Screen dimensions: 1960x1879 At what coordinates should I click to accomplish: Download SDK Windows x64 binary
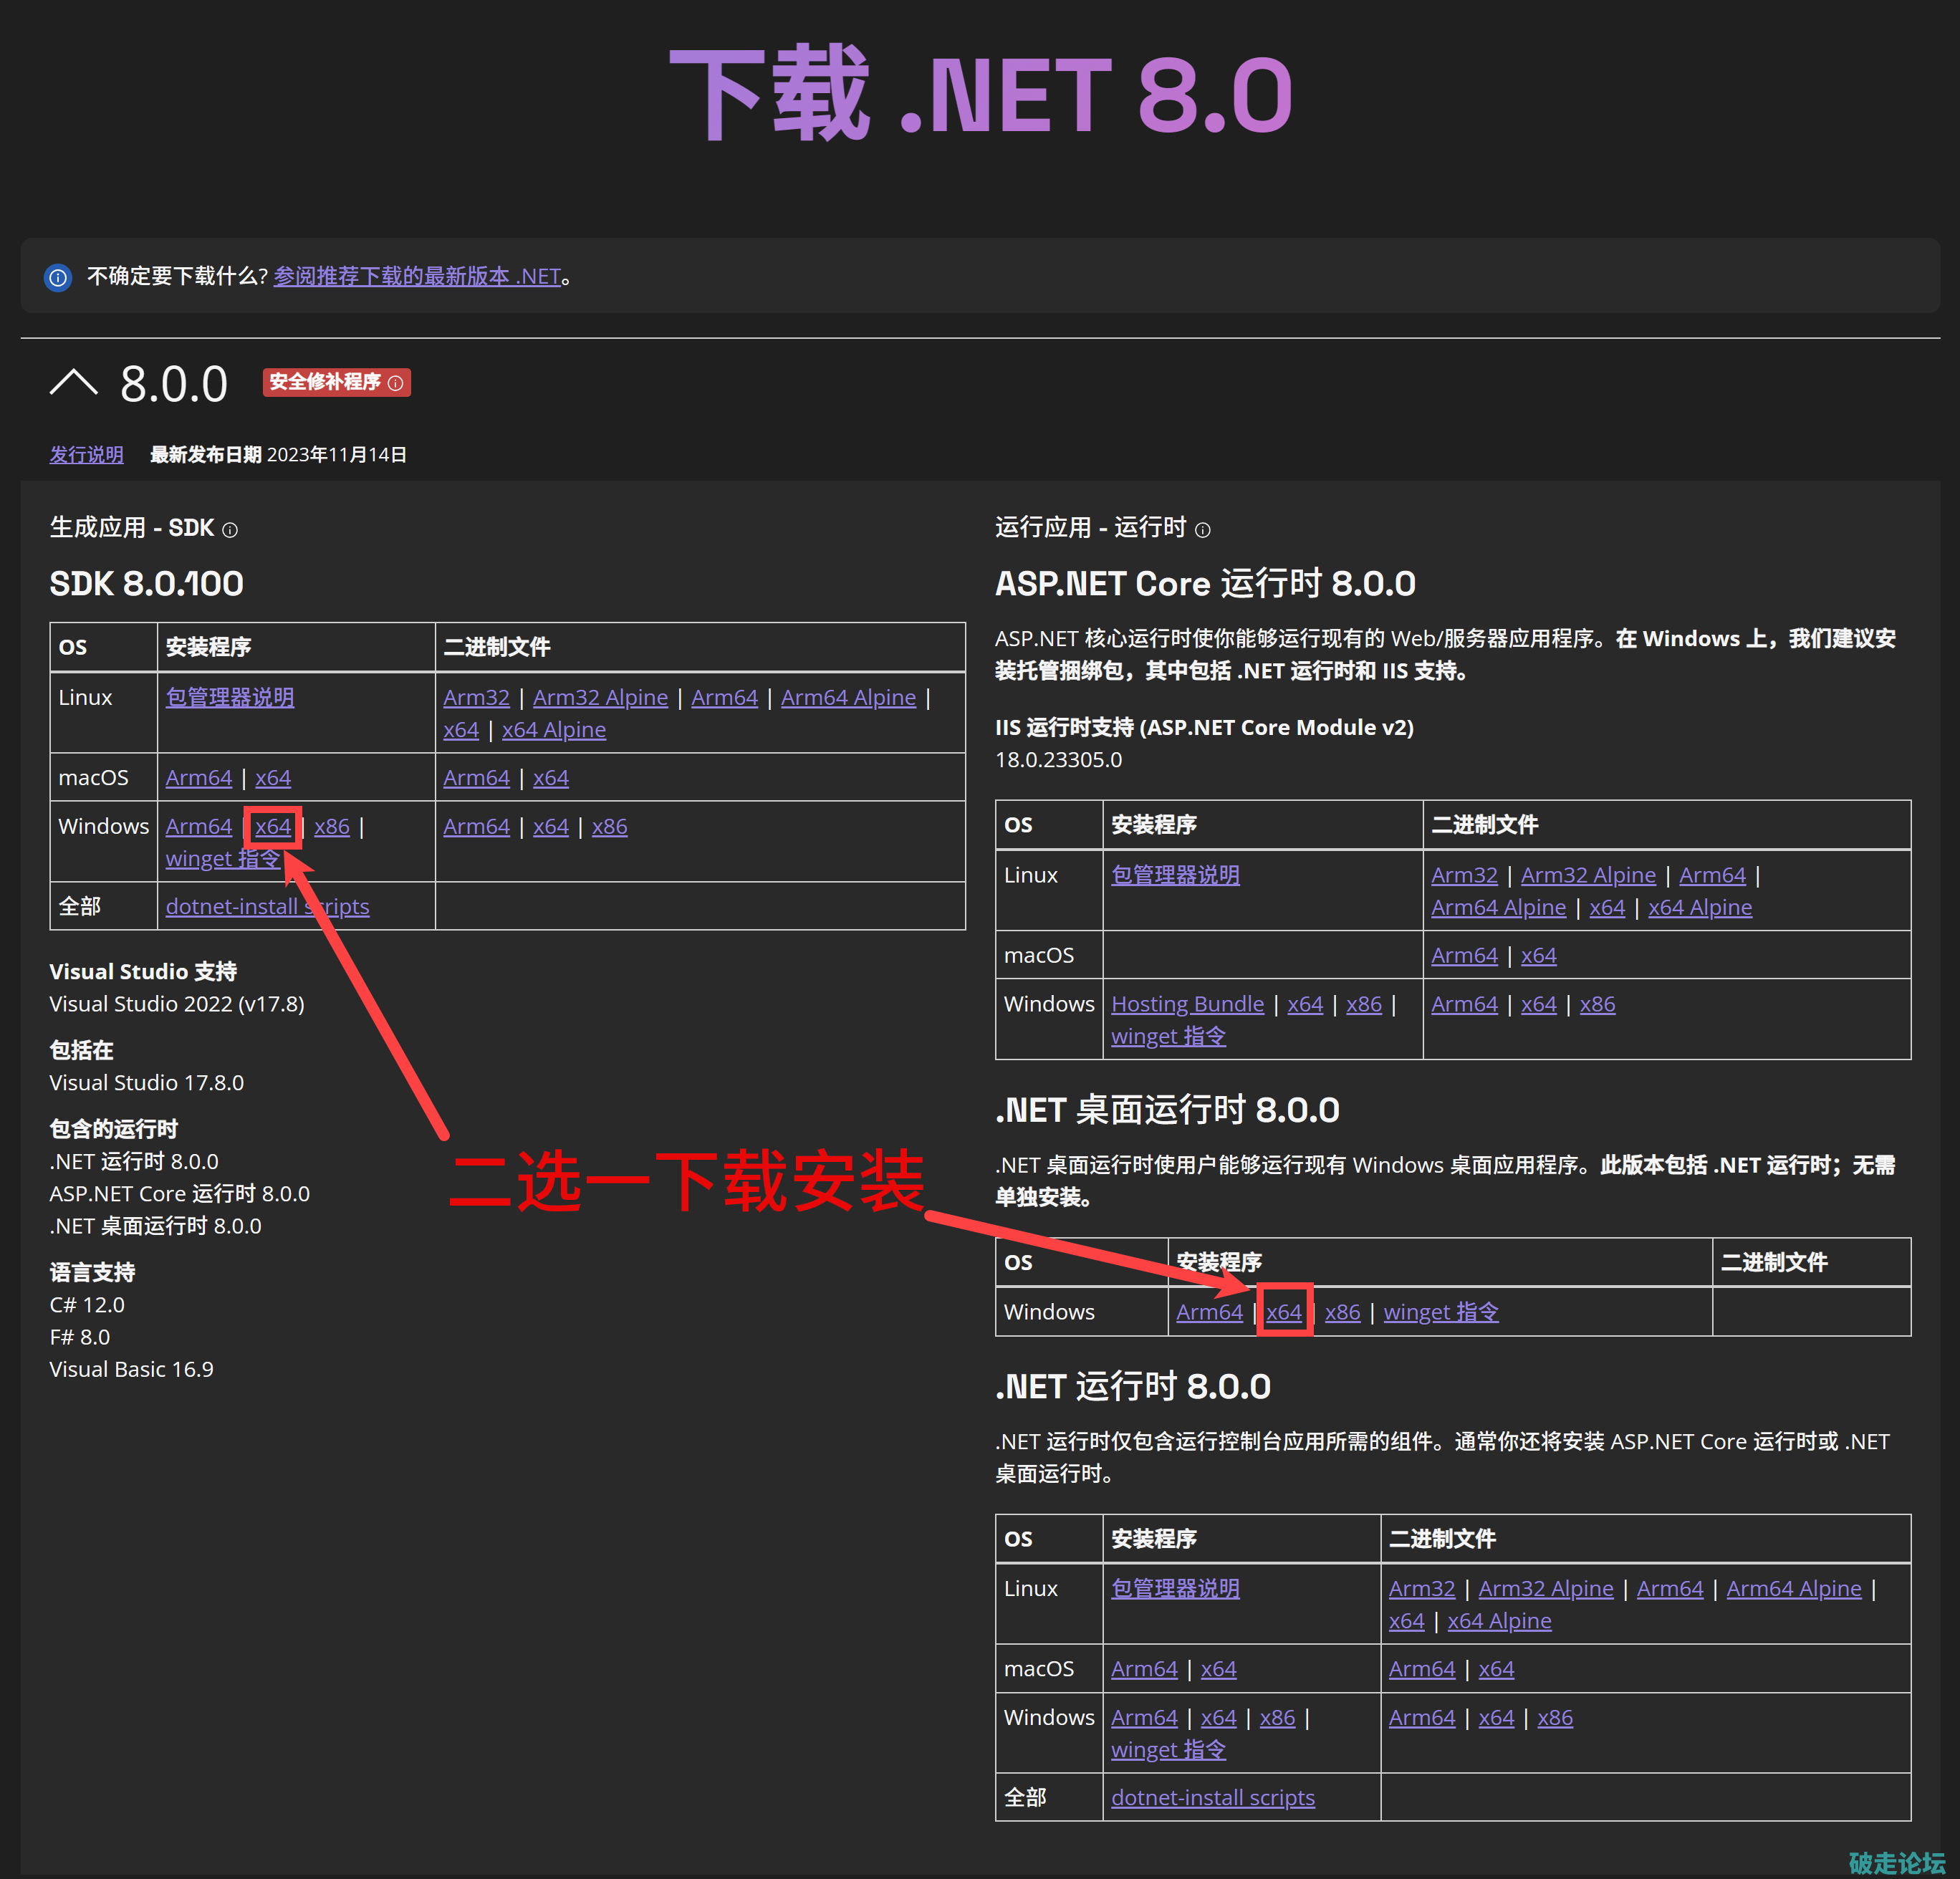[x=551, y=827]
